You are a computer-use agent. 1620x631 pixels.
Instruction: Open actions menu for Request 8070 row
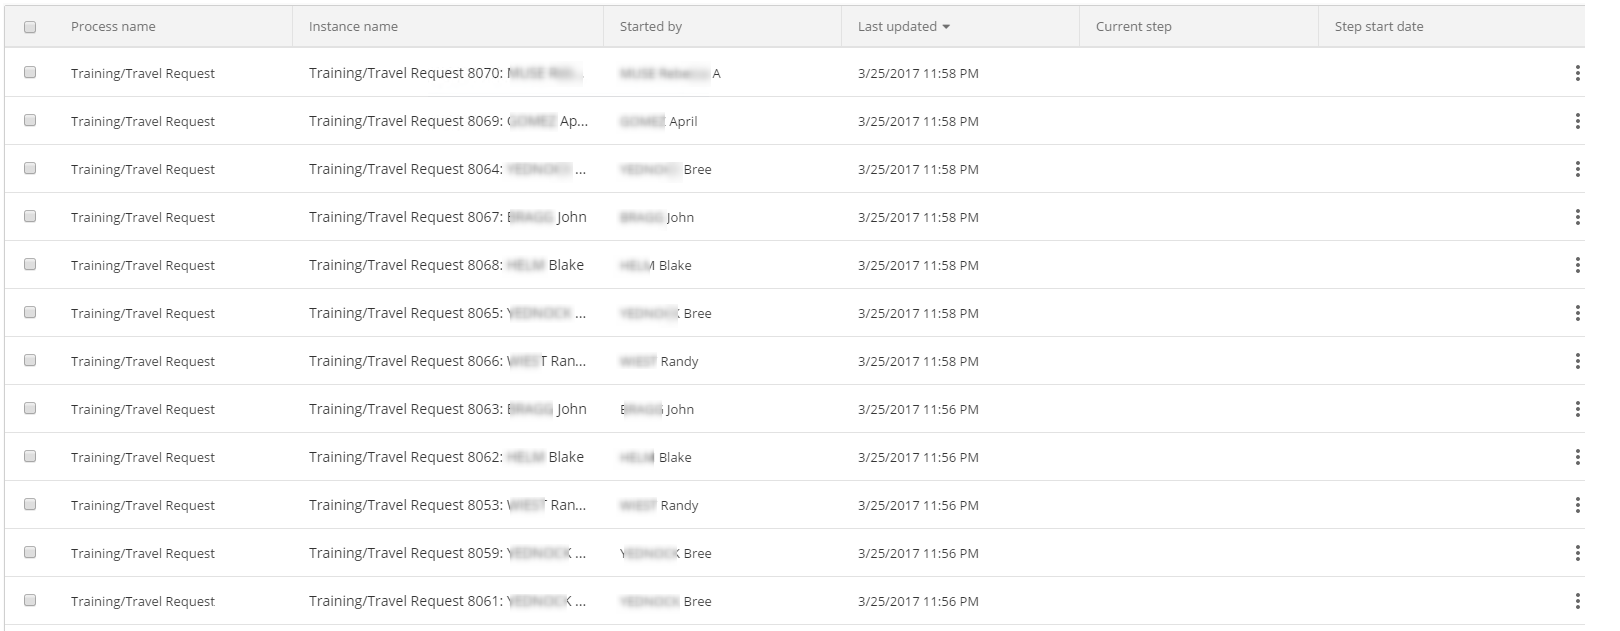(x=1577, y=73)
